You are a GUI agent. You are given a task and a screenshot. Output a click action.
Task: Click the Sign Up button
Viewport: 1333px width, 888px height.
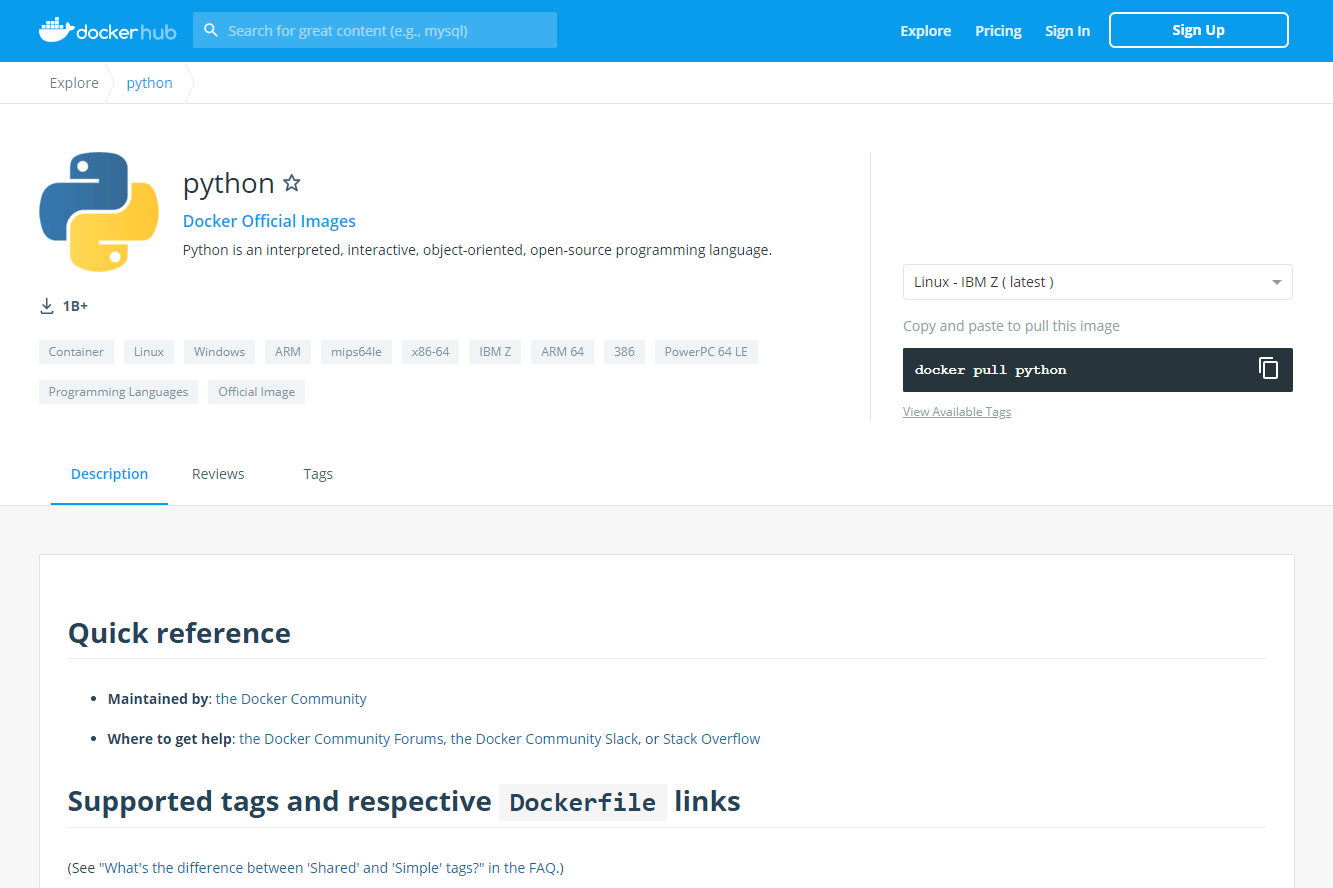[x=1198, y=30]
